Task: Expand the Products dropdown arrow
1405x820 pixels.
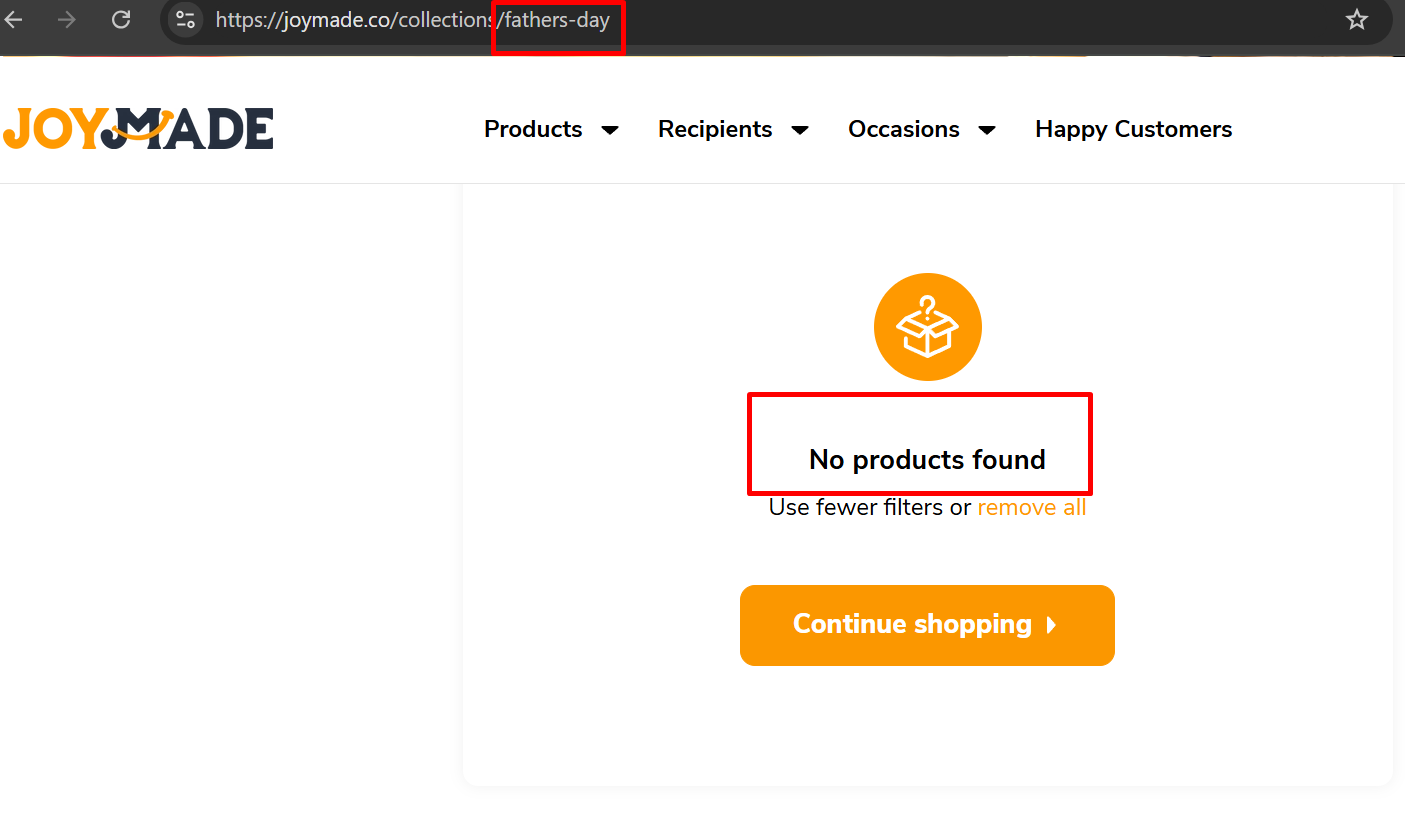Action: point(610,130)
